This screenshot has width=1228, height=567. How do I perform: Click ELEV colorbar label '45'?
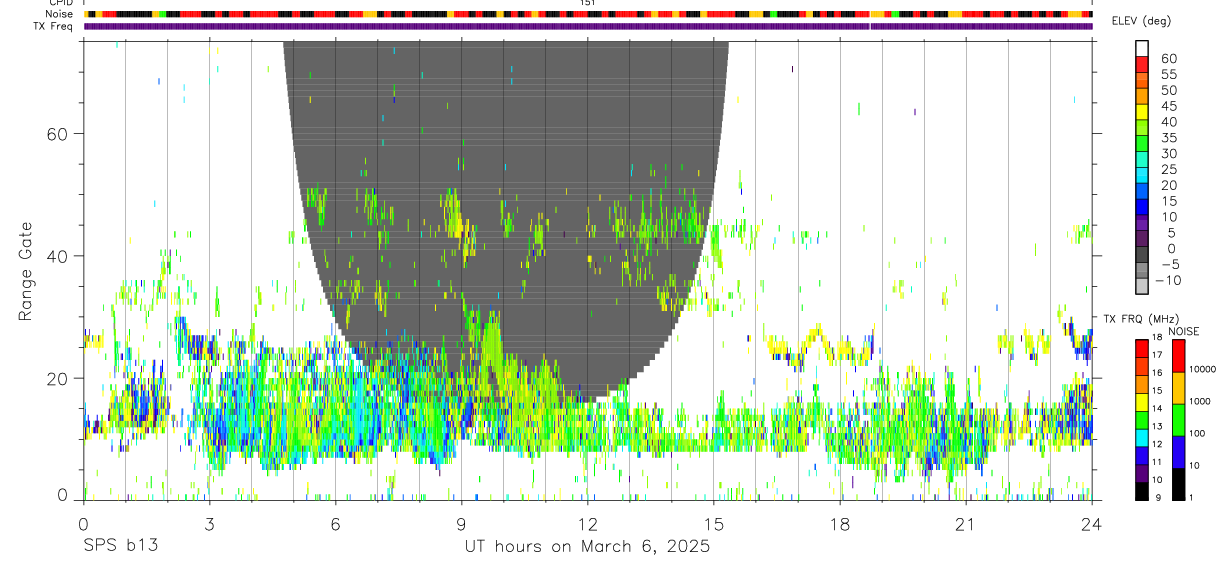[x=1167, y=106]
